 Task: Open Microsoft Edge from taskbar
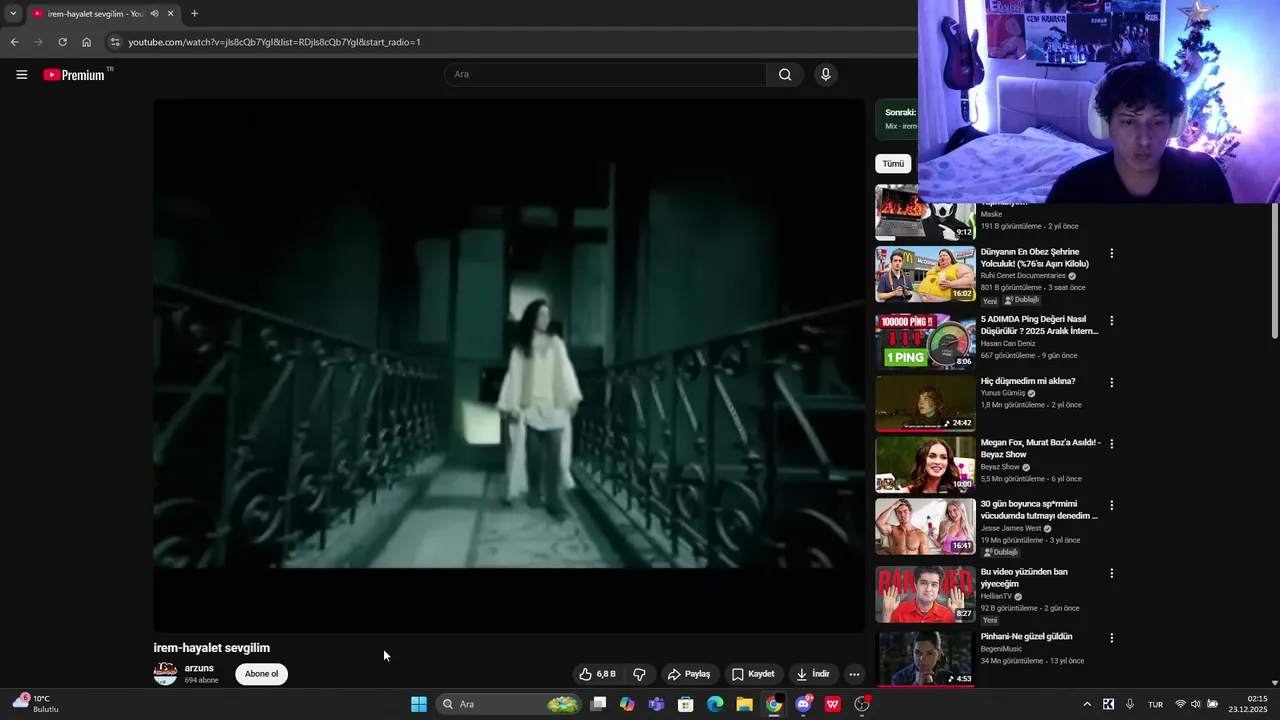click(715, 704)
